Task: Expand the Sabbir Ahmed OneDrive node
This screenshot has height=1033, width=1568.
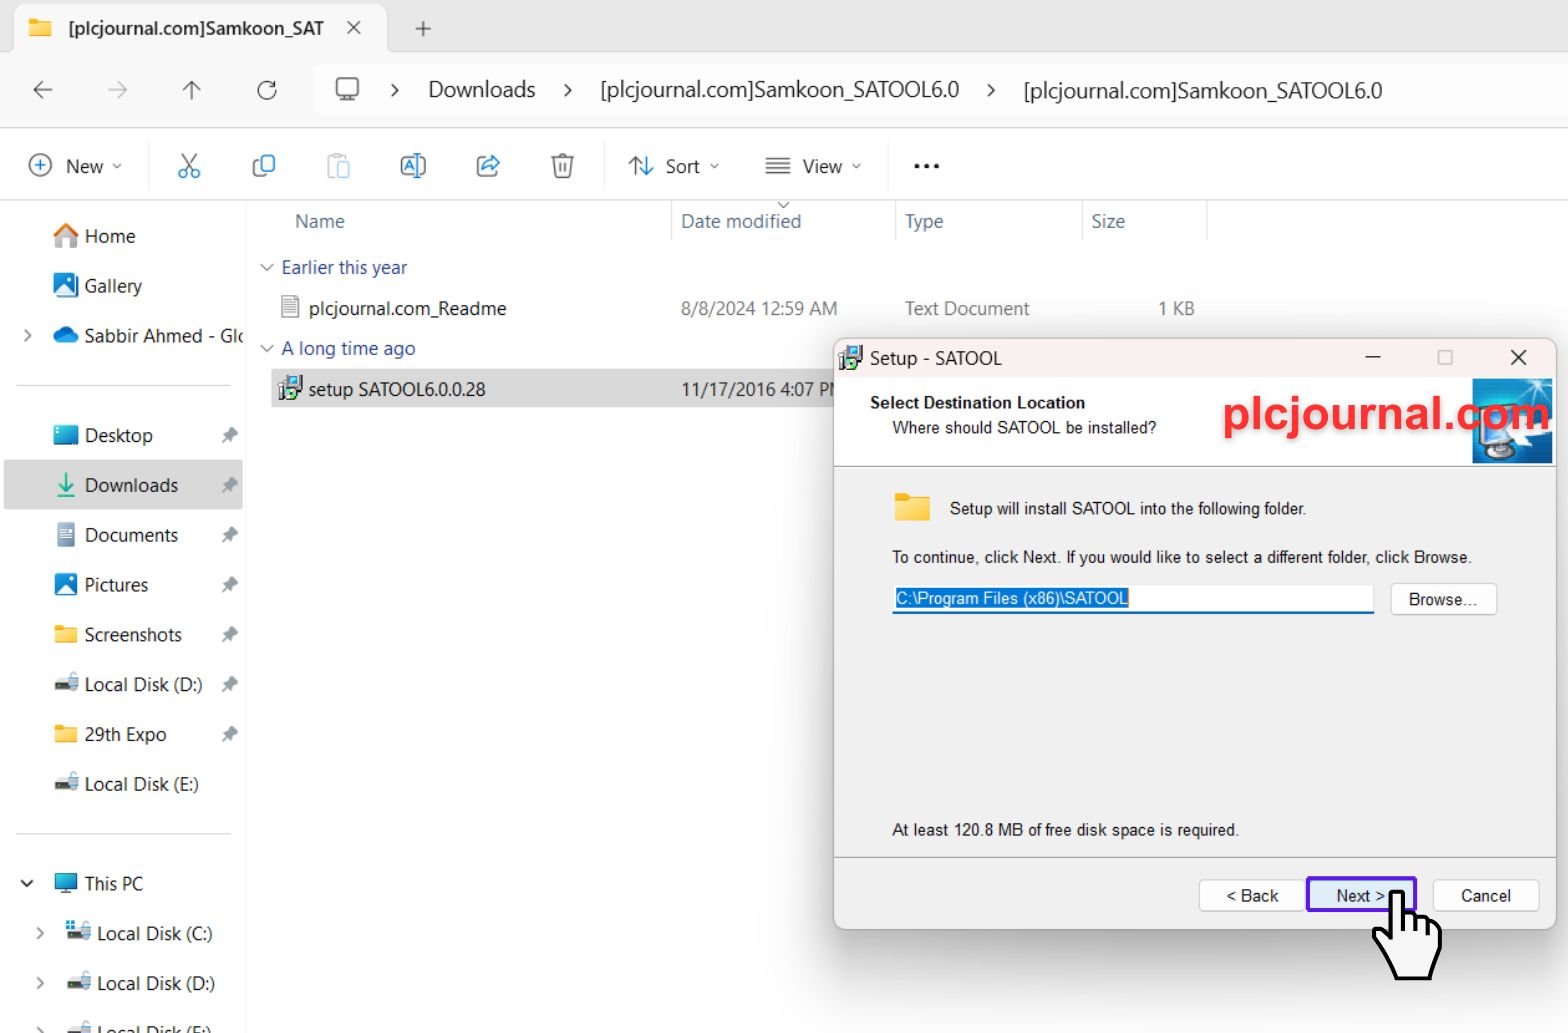Action: click(x=28, y=335)
